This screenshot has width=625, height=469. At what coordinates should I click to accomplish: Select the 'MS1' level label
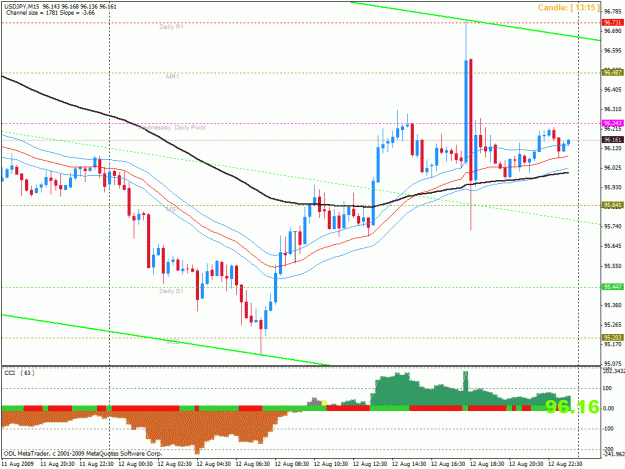(x=171, y=209)
